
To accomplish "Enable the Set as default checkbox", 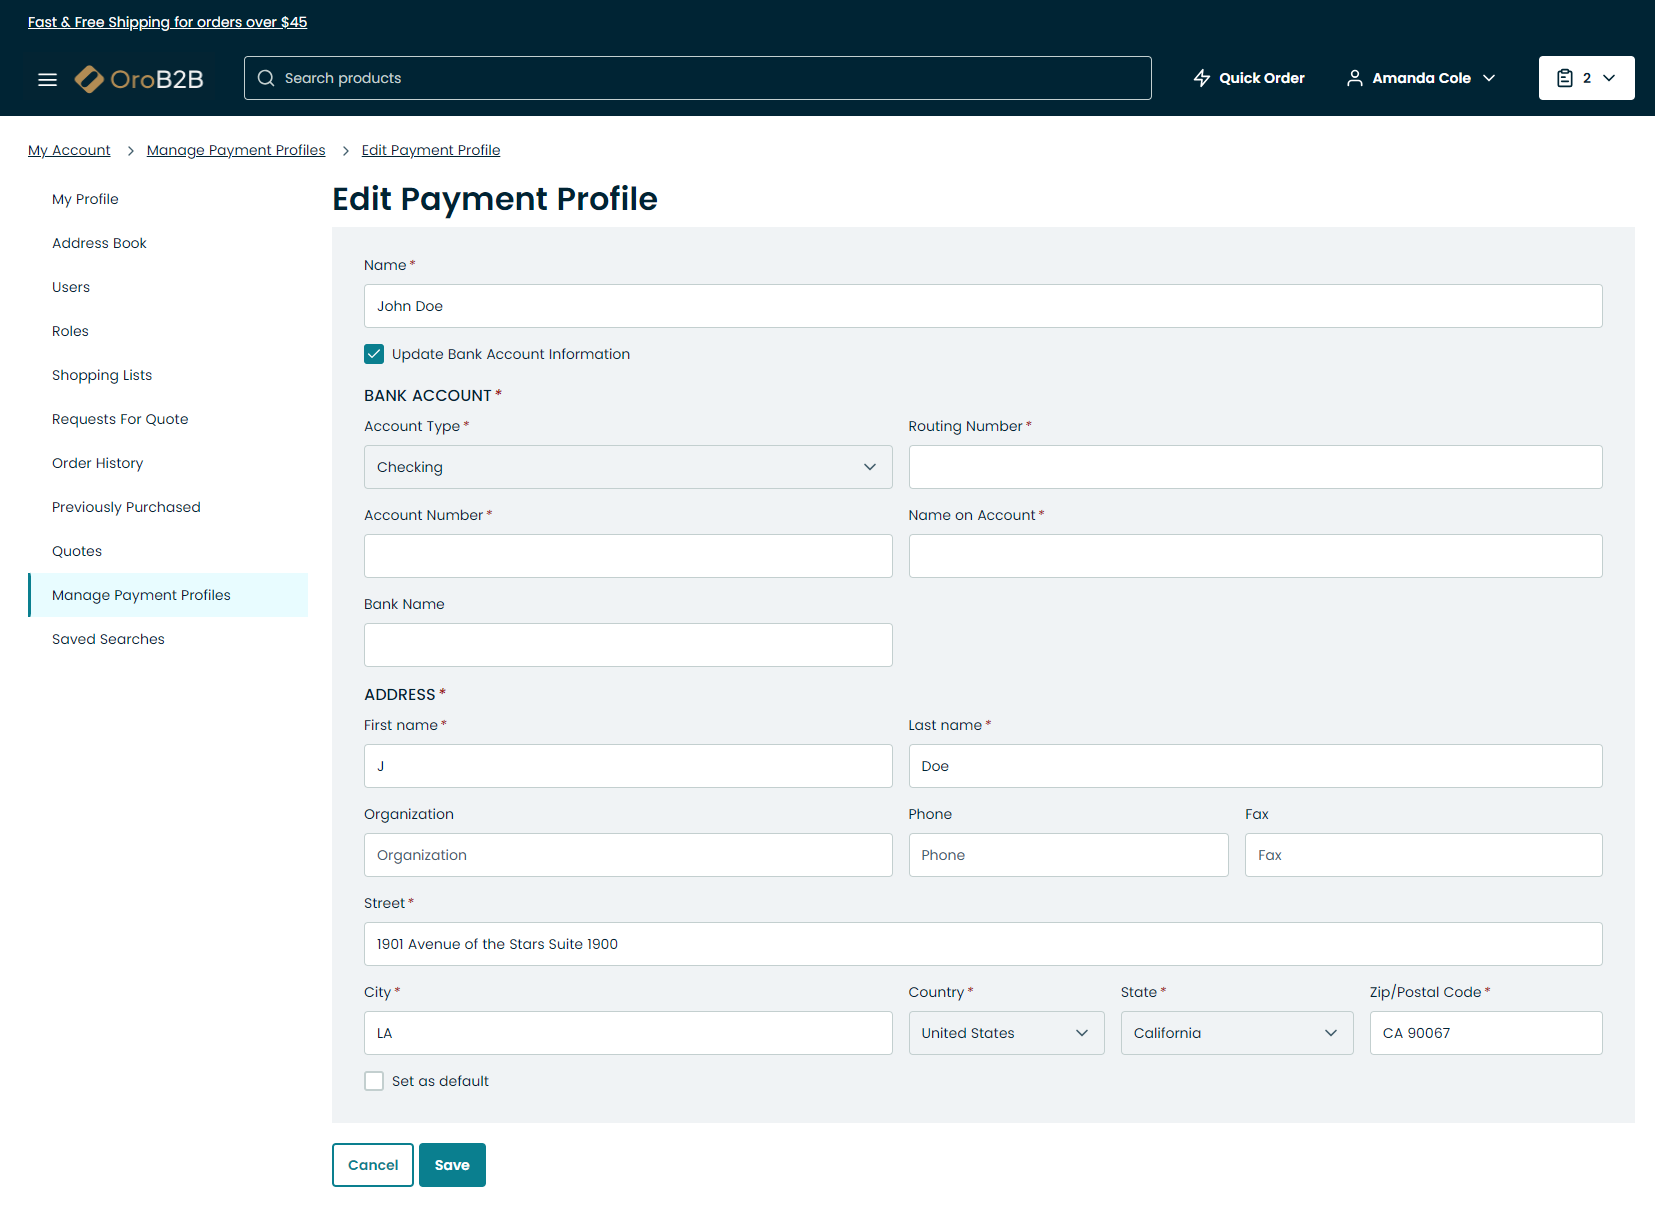I will click(374, 1081).
